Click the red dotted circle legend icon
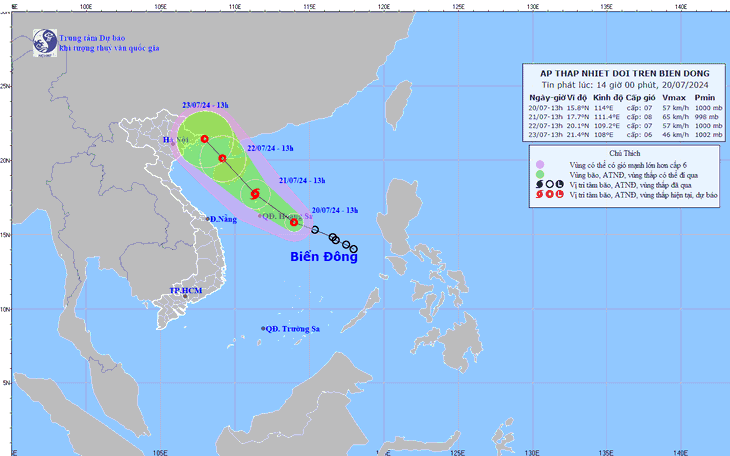Screen dimensions: 730x456 click(x=550, y=194)
